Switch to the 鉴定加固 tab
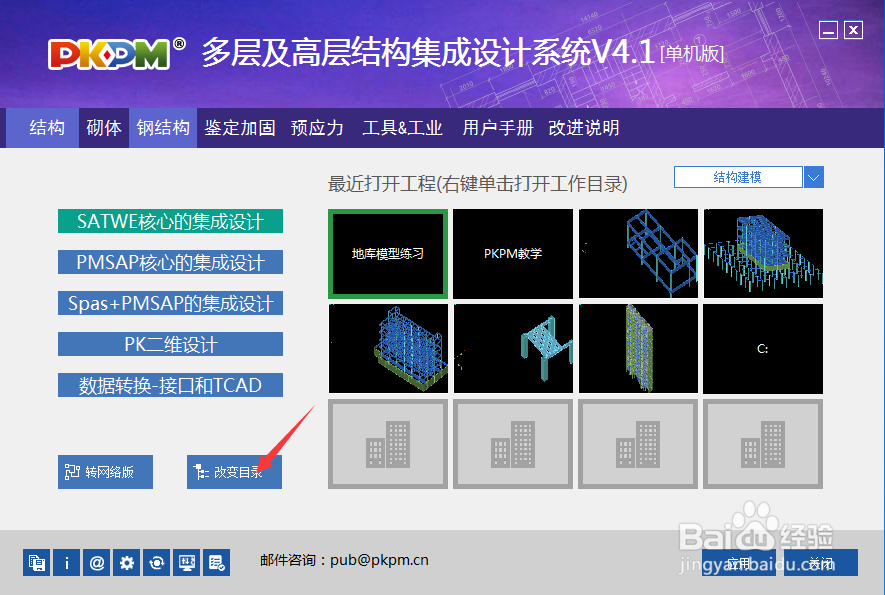 [240, 128]
